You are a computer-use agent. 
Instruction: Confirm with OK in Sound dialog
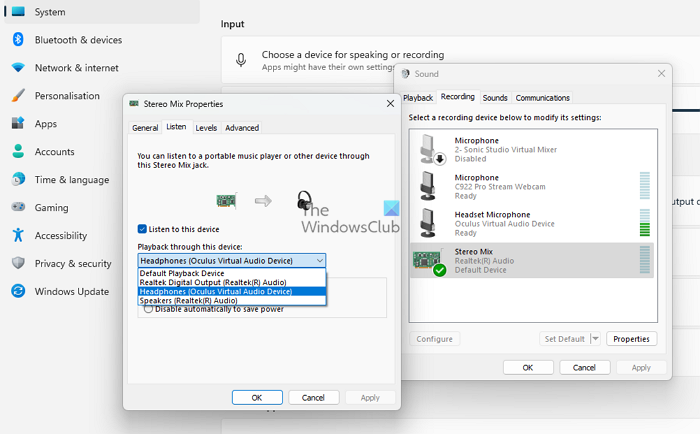[528, 367]
